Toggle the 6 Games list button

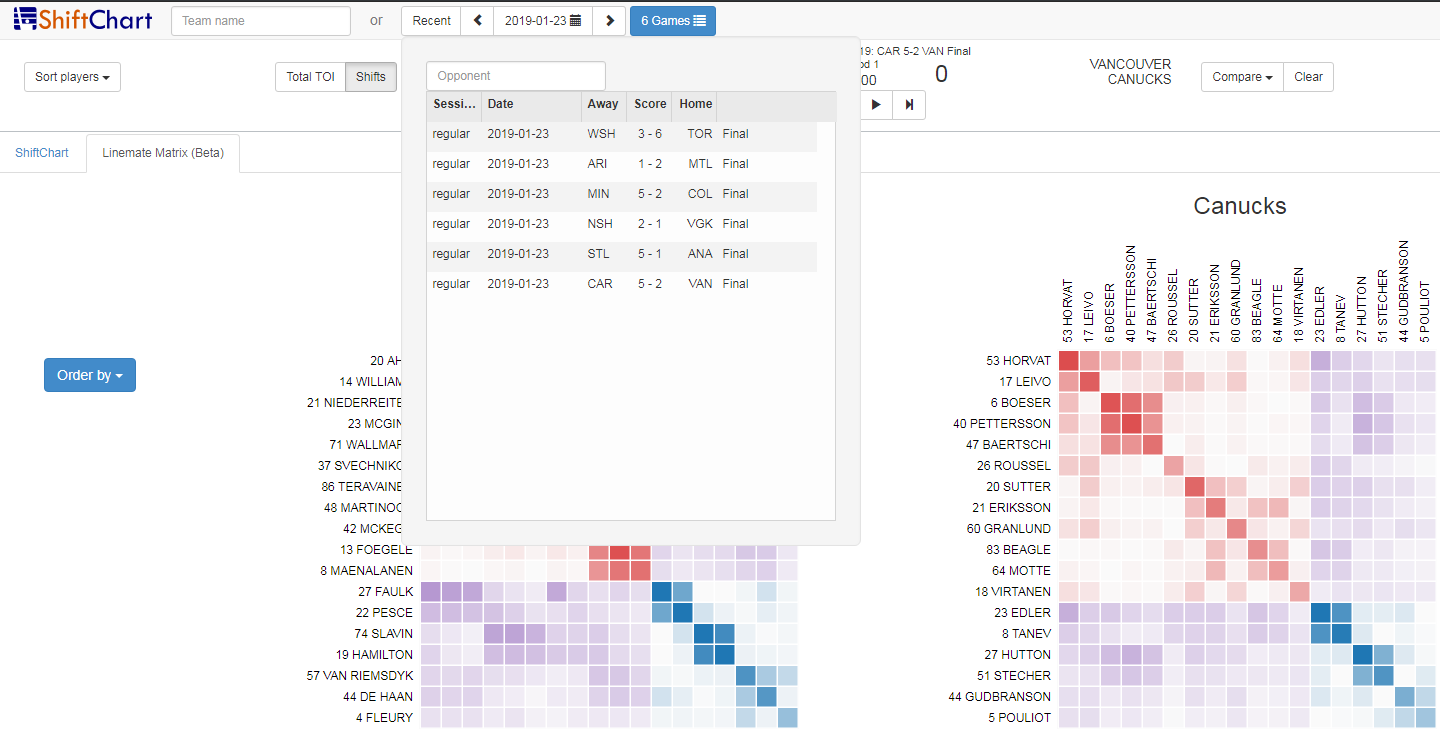[x=673, y=21]
